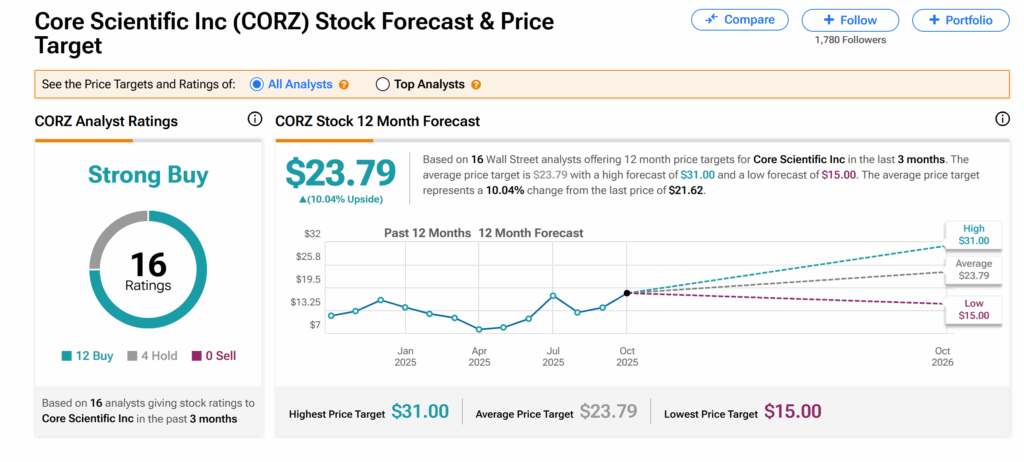1024x462 pixels.
Task: Click the black current-price dot on chart
Action: [627, 293]
